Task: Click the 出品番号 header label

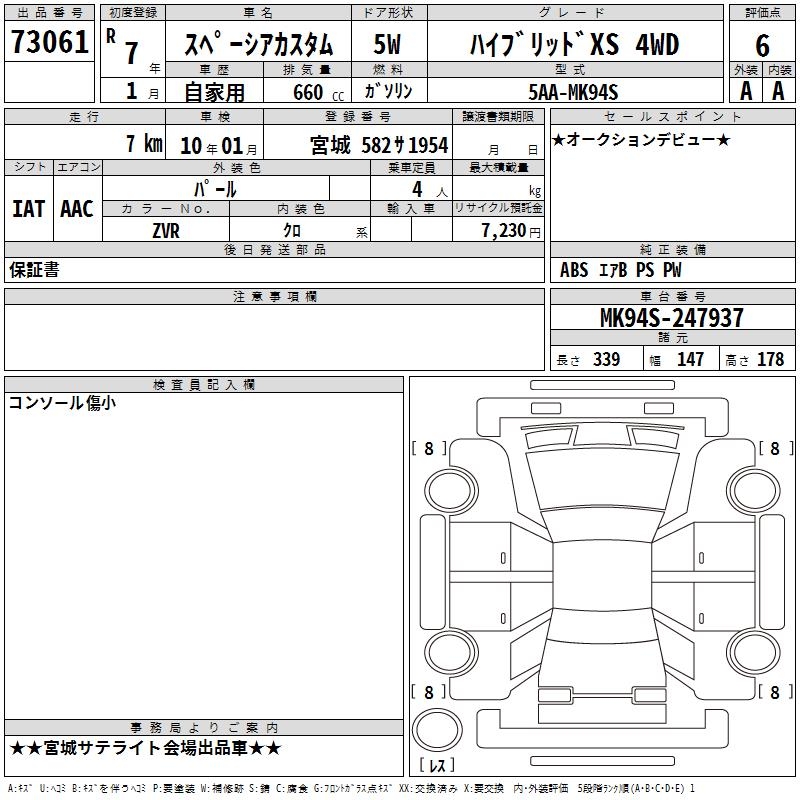Action: click(x=49, y=13)
